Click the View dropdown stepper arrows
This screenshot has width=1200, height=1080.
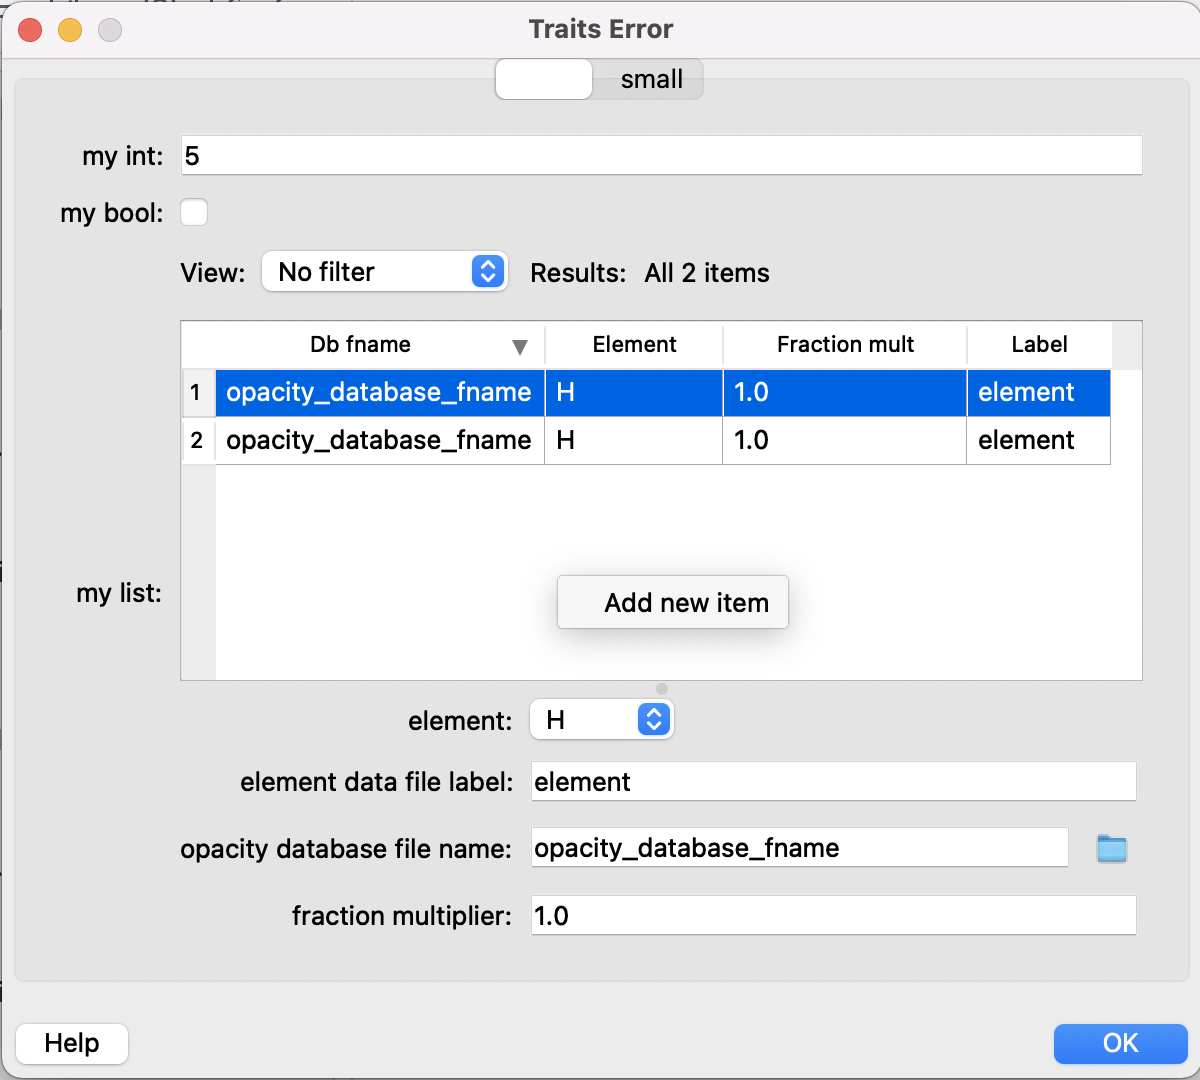490,271
